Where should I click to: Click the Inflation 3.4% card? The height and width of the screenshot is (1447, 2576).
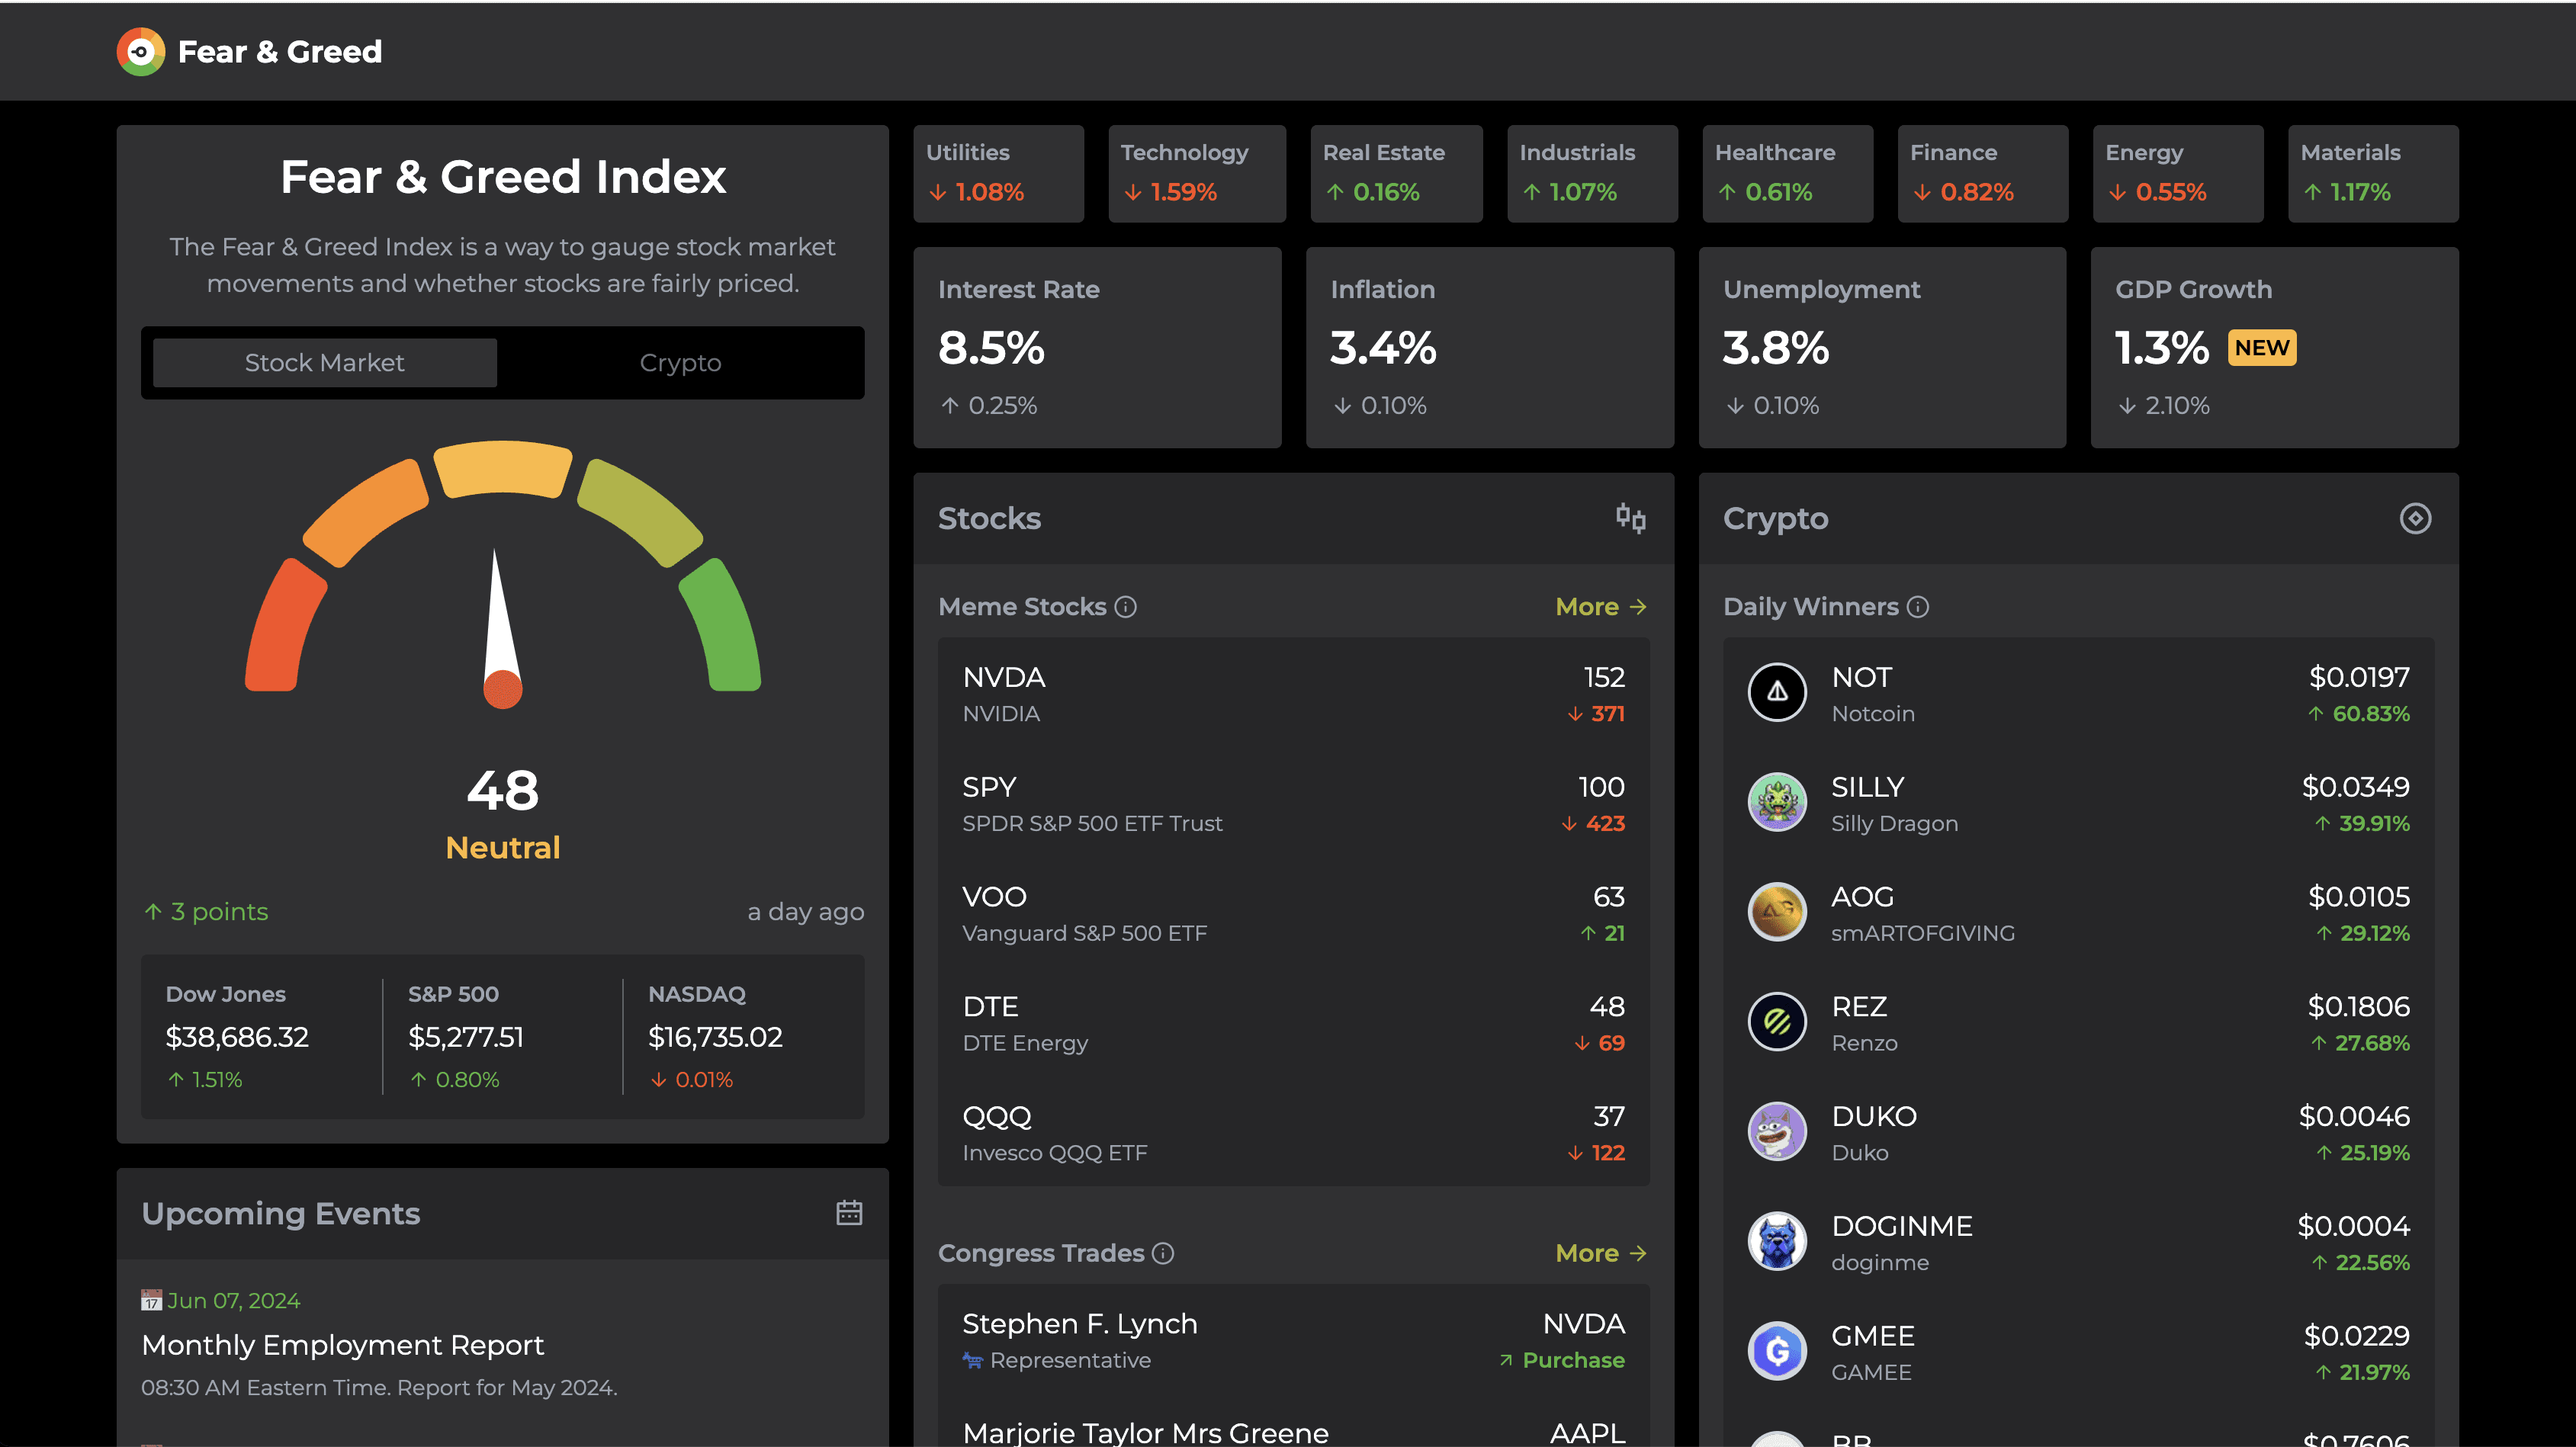point(1489,348)
